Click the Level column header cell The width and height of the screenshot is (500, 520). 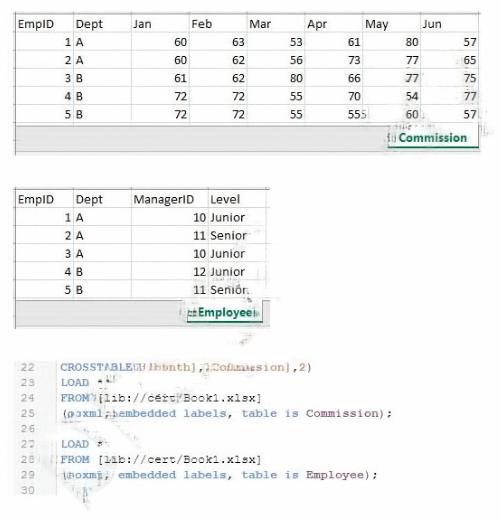click(237, 199)
